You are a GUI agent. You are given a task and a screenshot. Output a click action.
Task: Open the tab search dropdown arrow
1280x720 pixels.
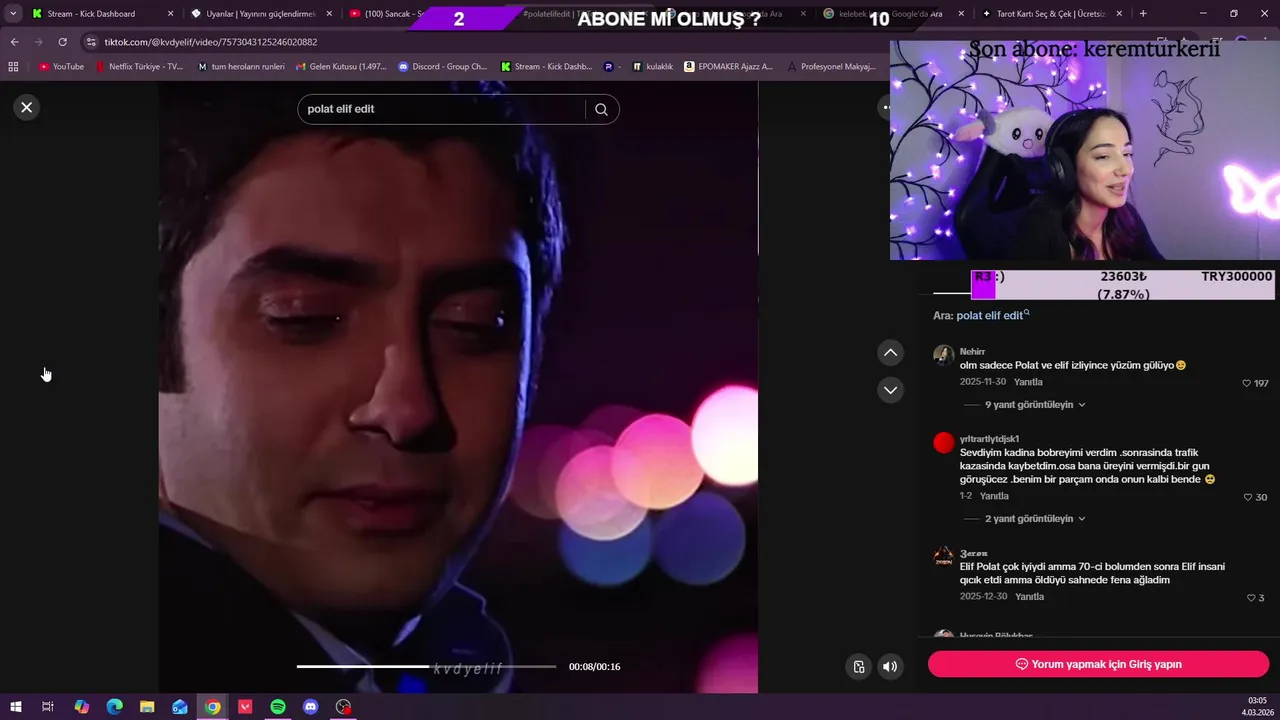pyautogui.click(x=13, y=14)
